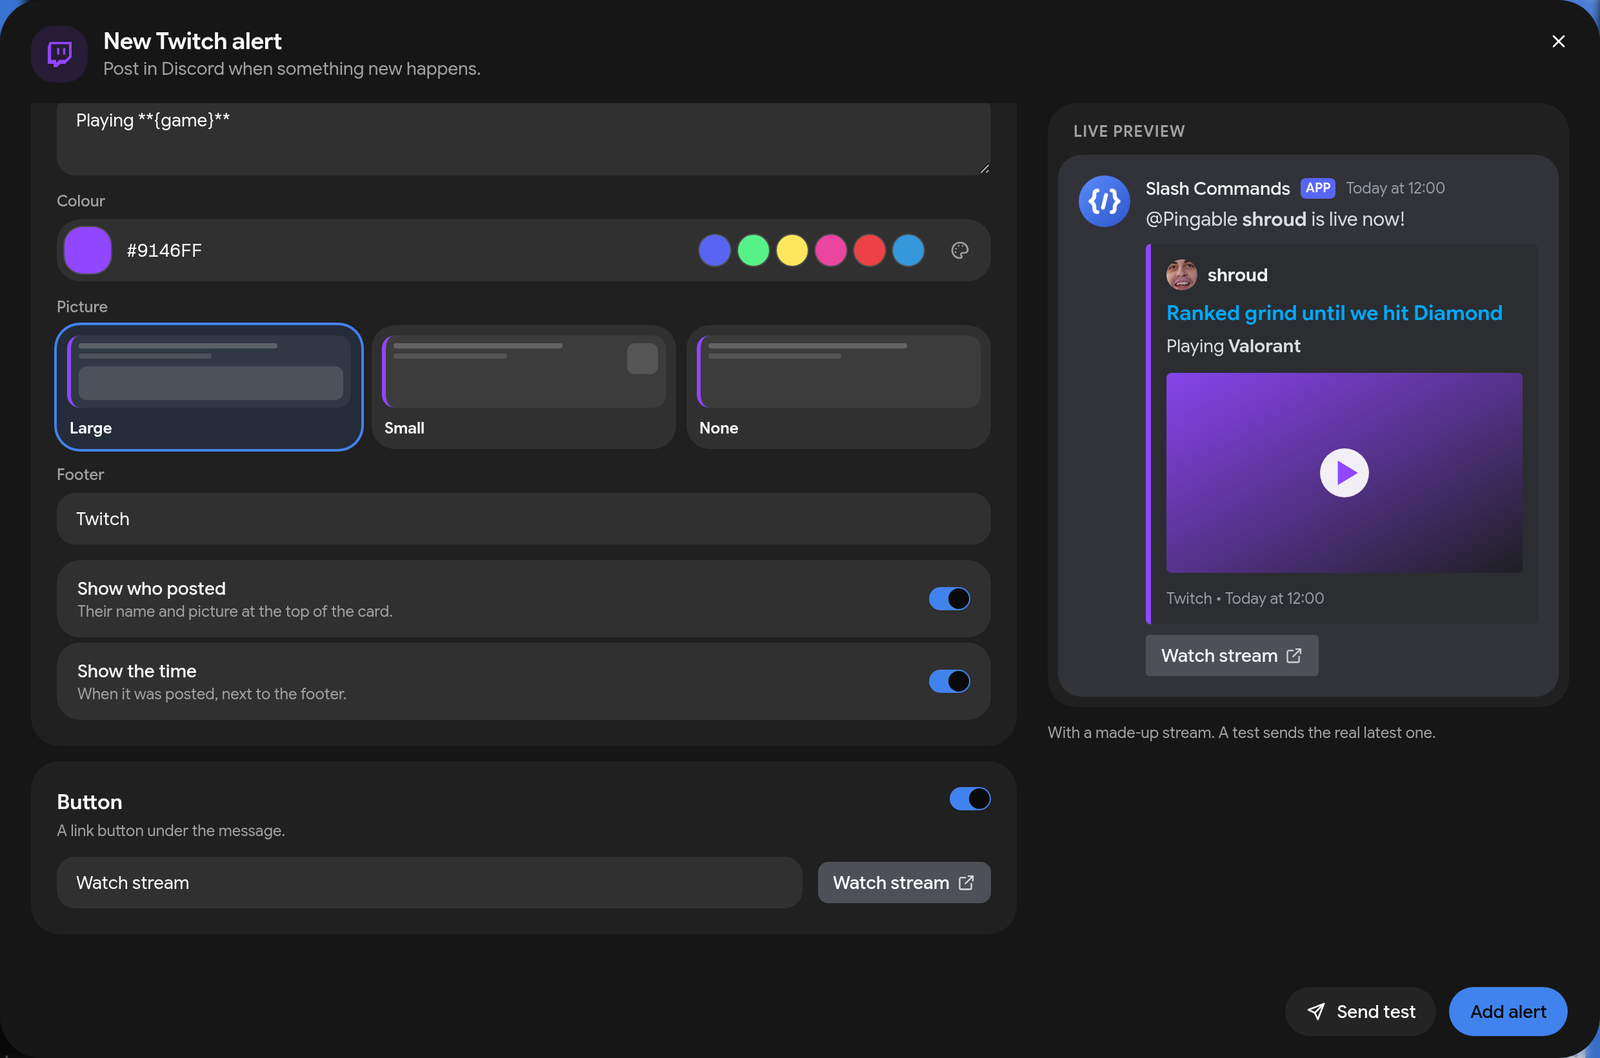This screenshot has height=1058, width=1600.
Task: Select the pink colour preset
Action: (831, 250)
